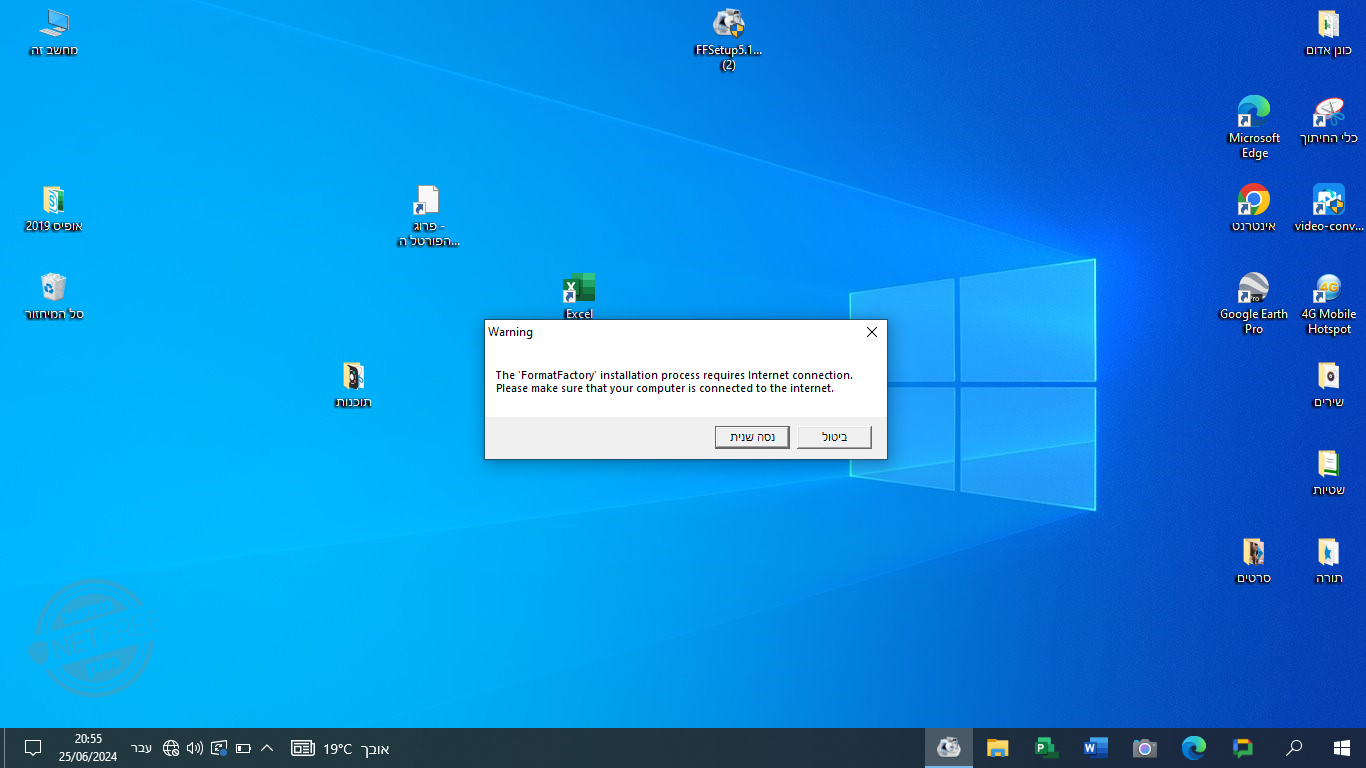Screen dimensions: 1366x768
Task: Select the תוכנות folder icon
Action: pyautogui.click(x=353, y=385)
